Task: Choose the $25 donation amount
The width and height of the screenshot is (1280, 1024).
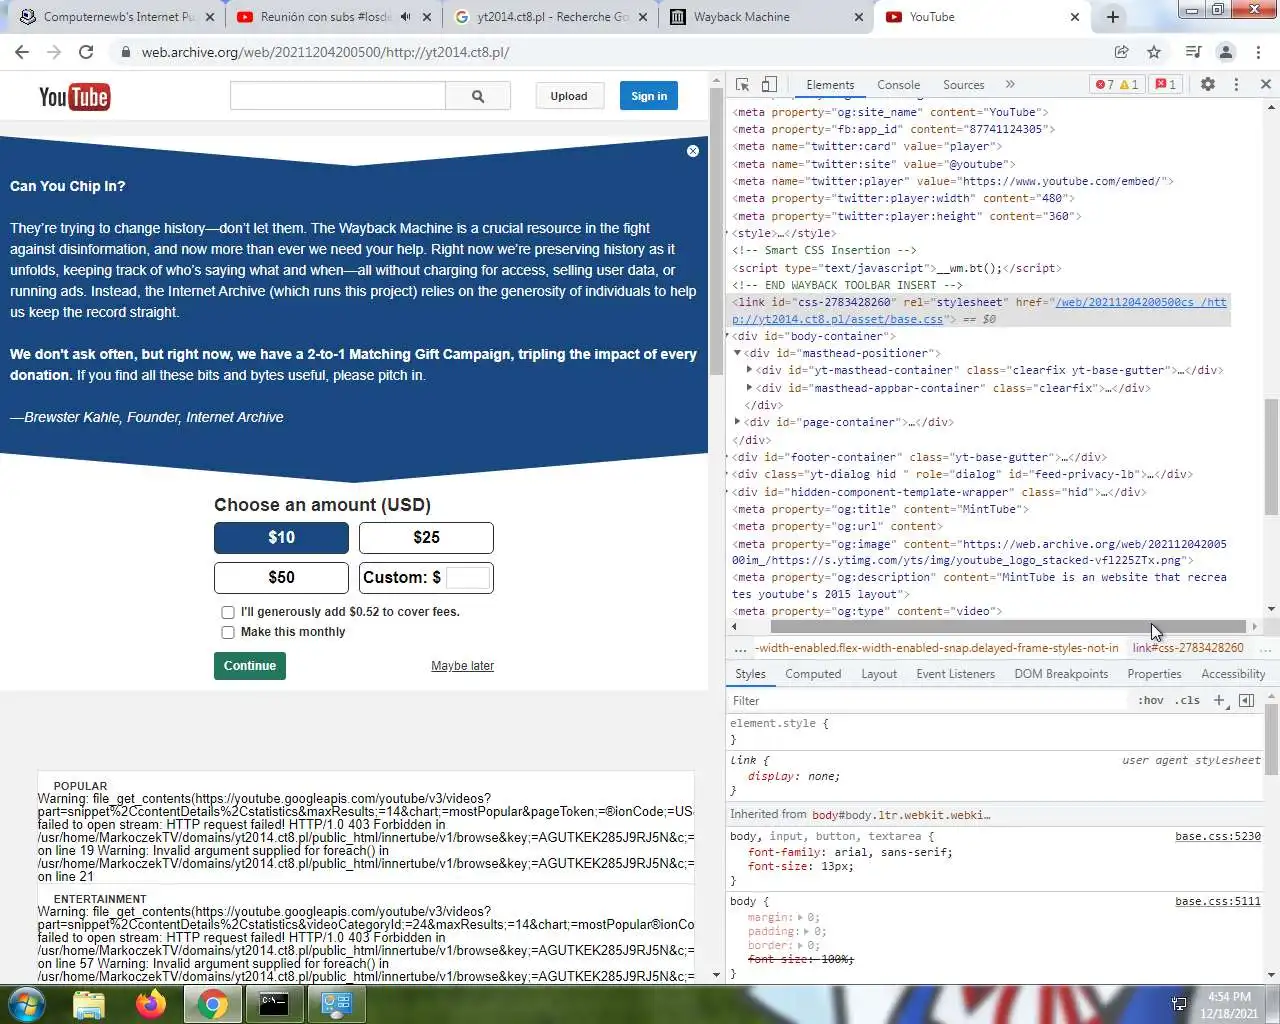Action: point(426,538)
